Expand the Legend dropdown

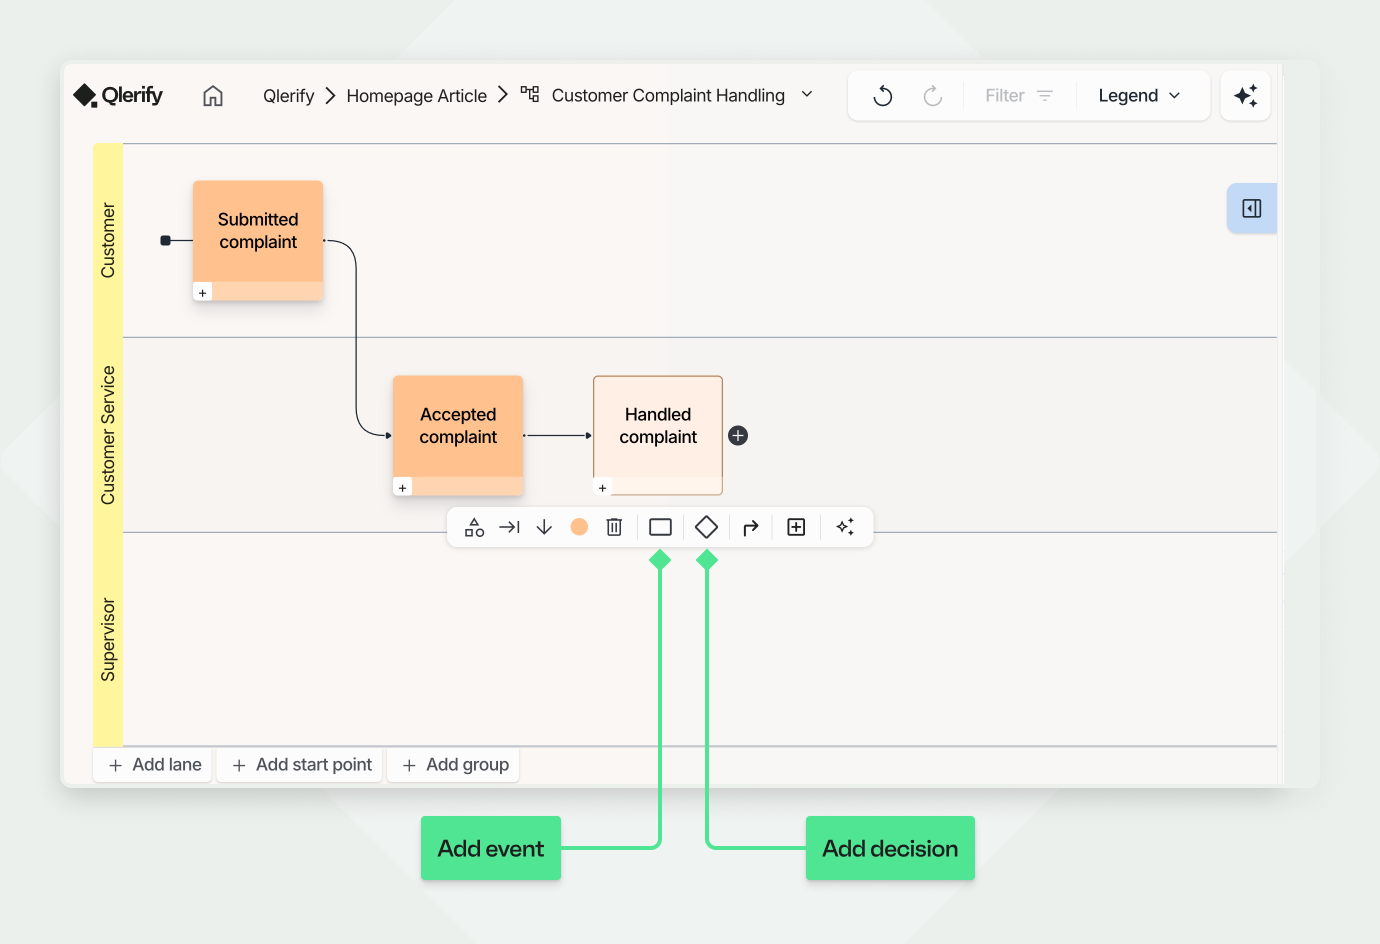(x=1140, y=96)
